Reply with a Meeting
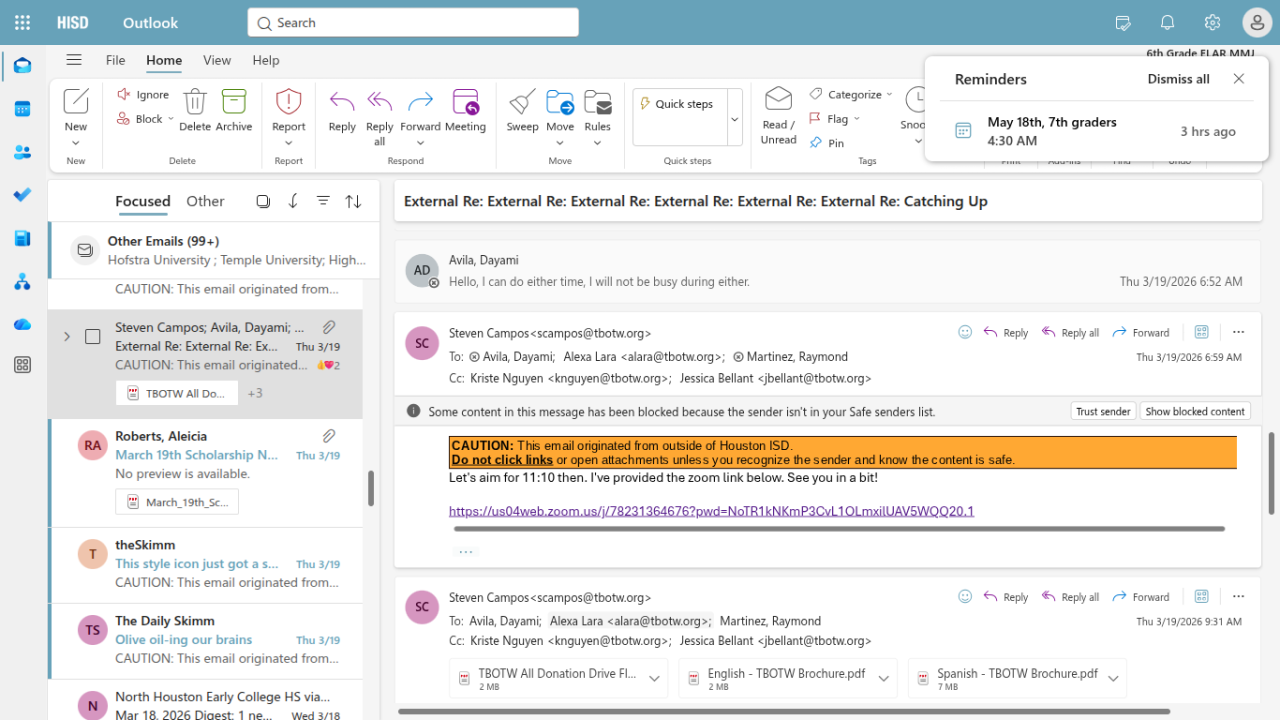 pyautogui.click(x=465, y=109)
